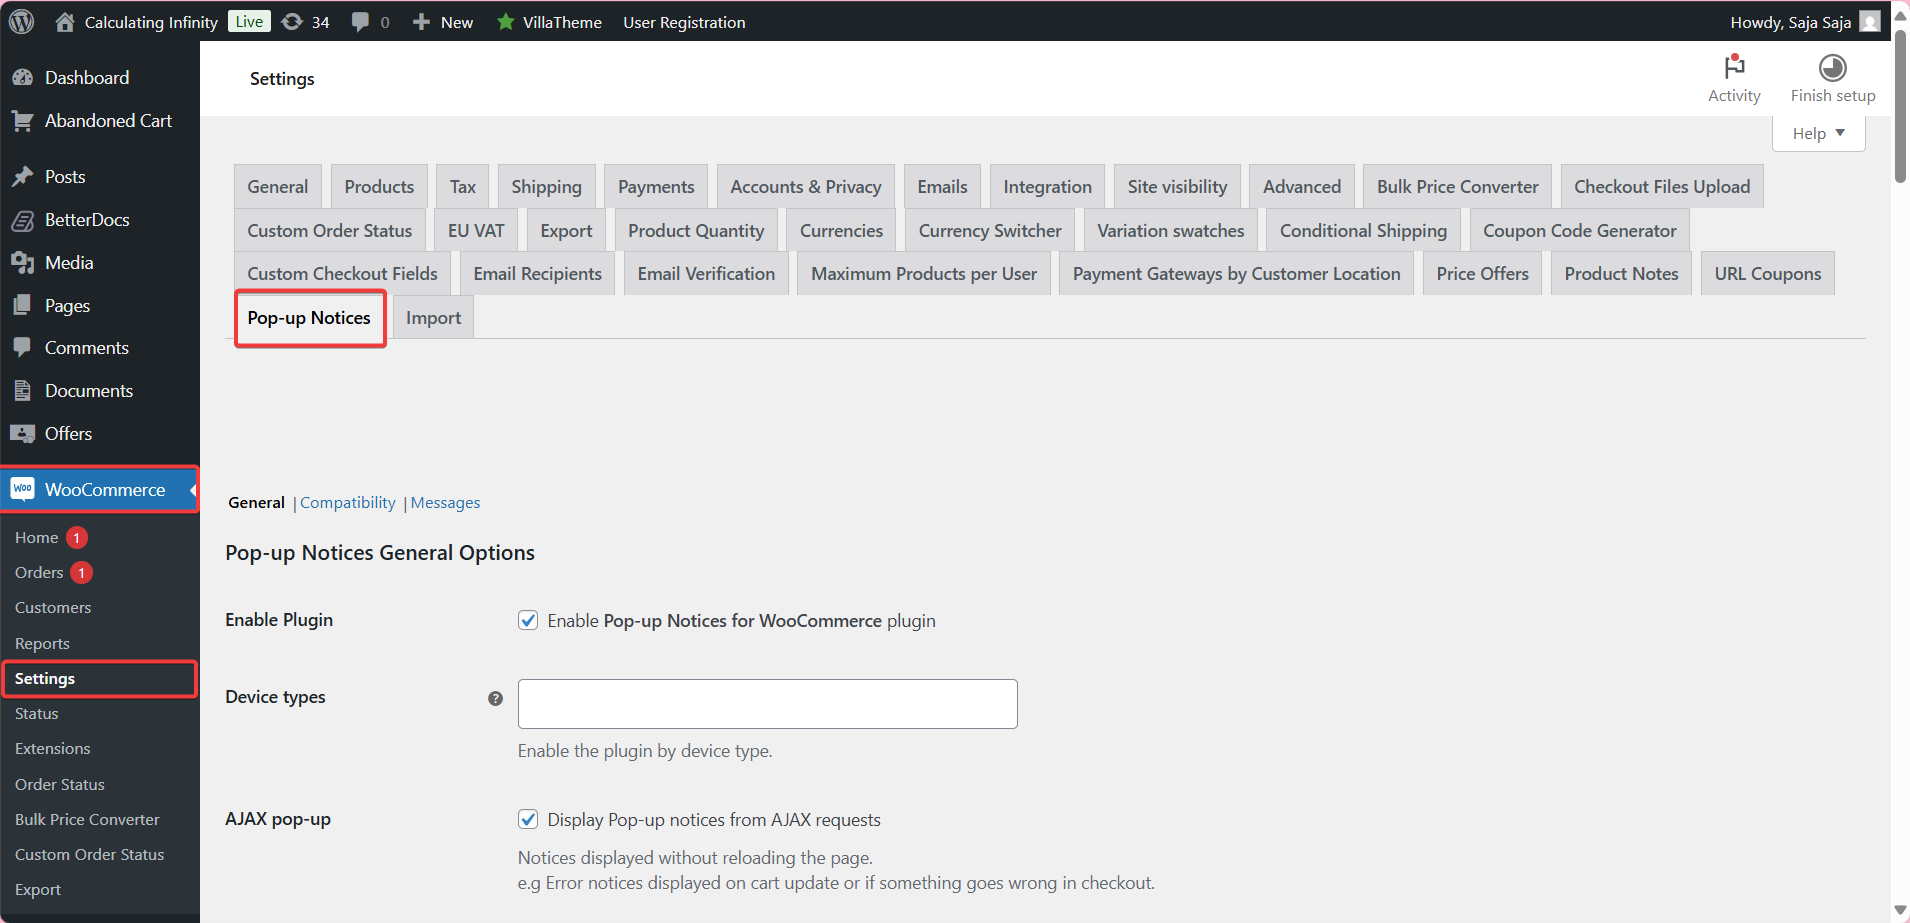Uncheck Enable Pop-up Notices for WooCommerce plugin
Image resolution: width=1910 pixels, height=923 pixels.
[528, 620]
